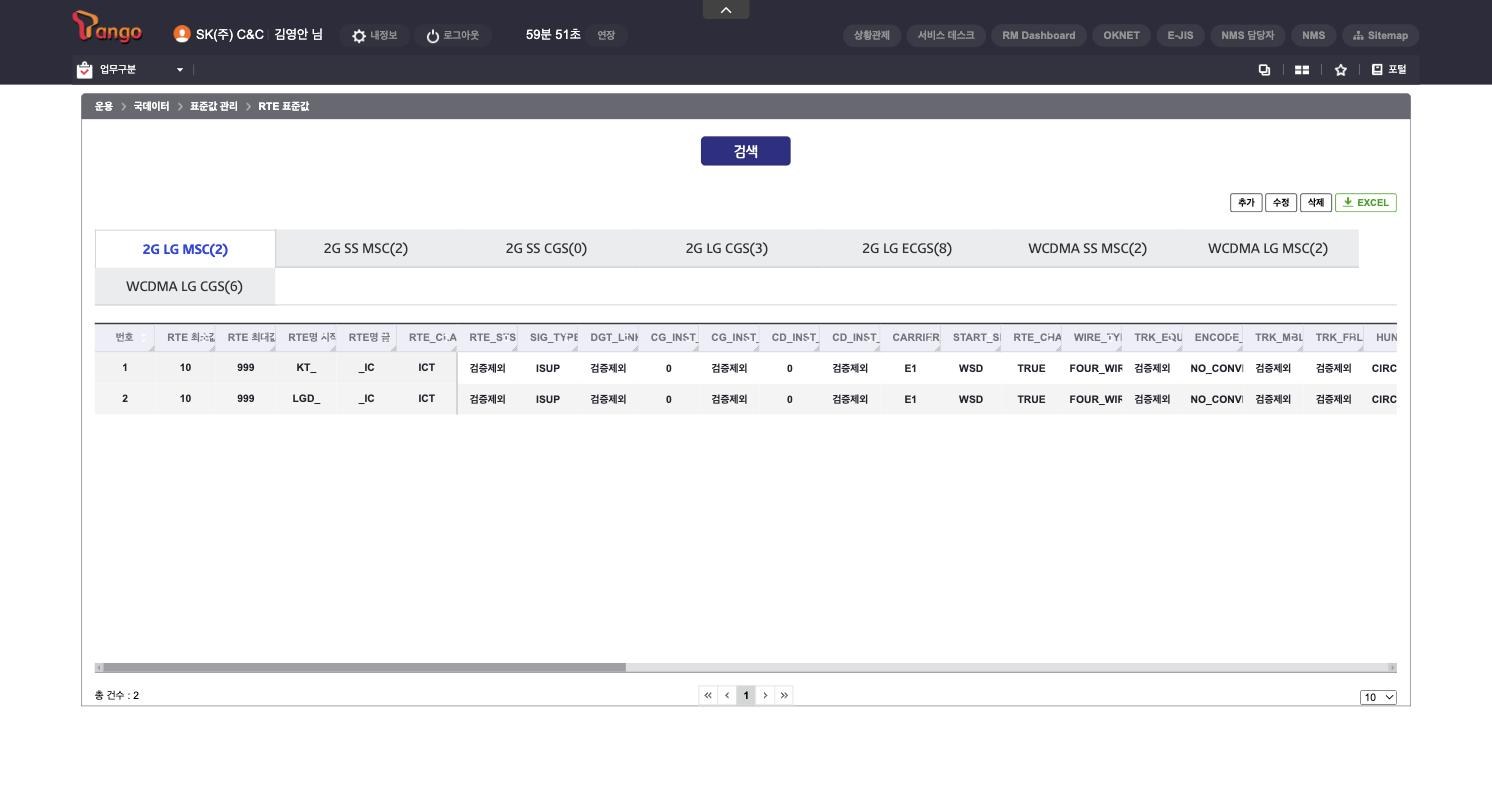
Task: Open the OKNET menu
Action: coord(1122,35)
